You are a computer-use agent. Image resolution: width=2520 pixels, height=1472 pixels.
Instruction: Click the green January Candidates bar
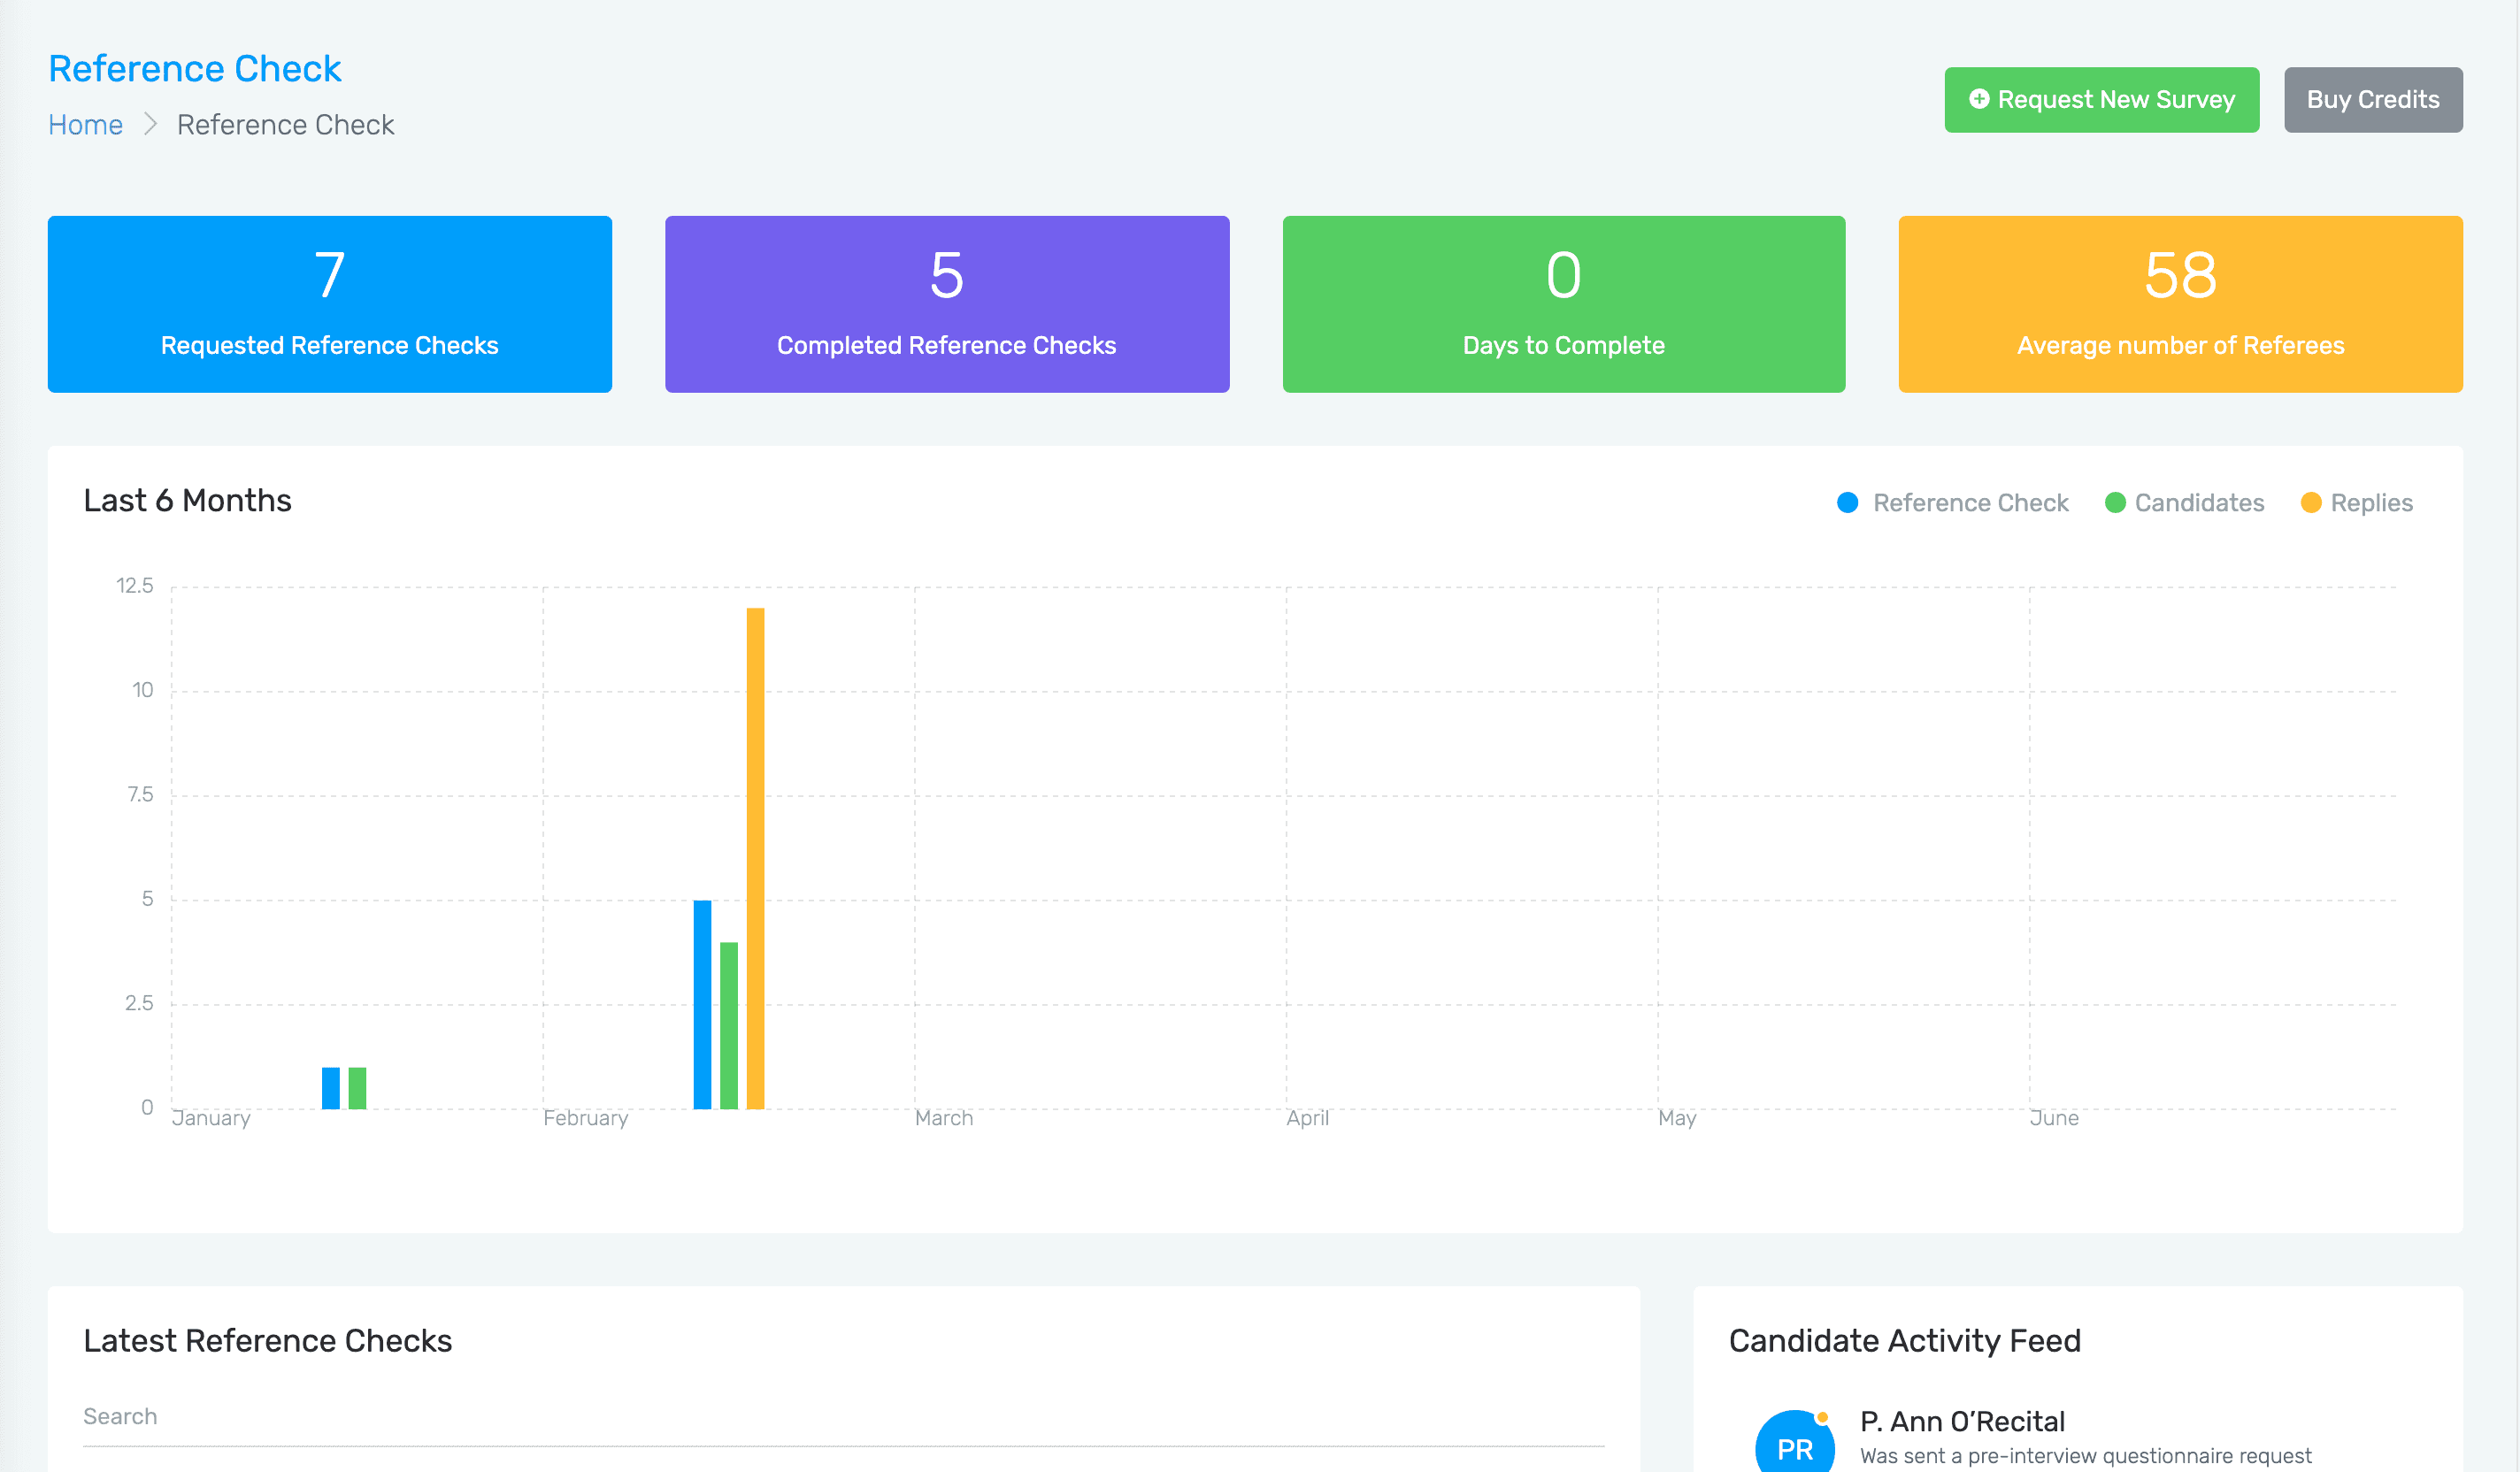(x=357, y=1088)
